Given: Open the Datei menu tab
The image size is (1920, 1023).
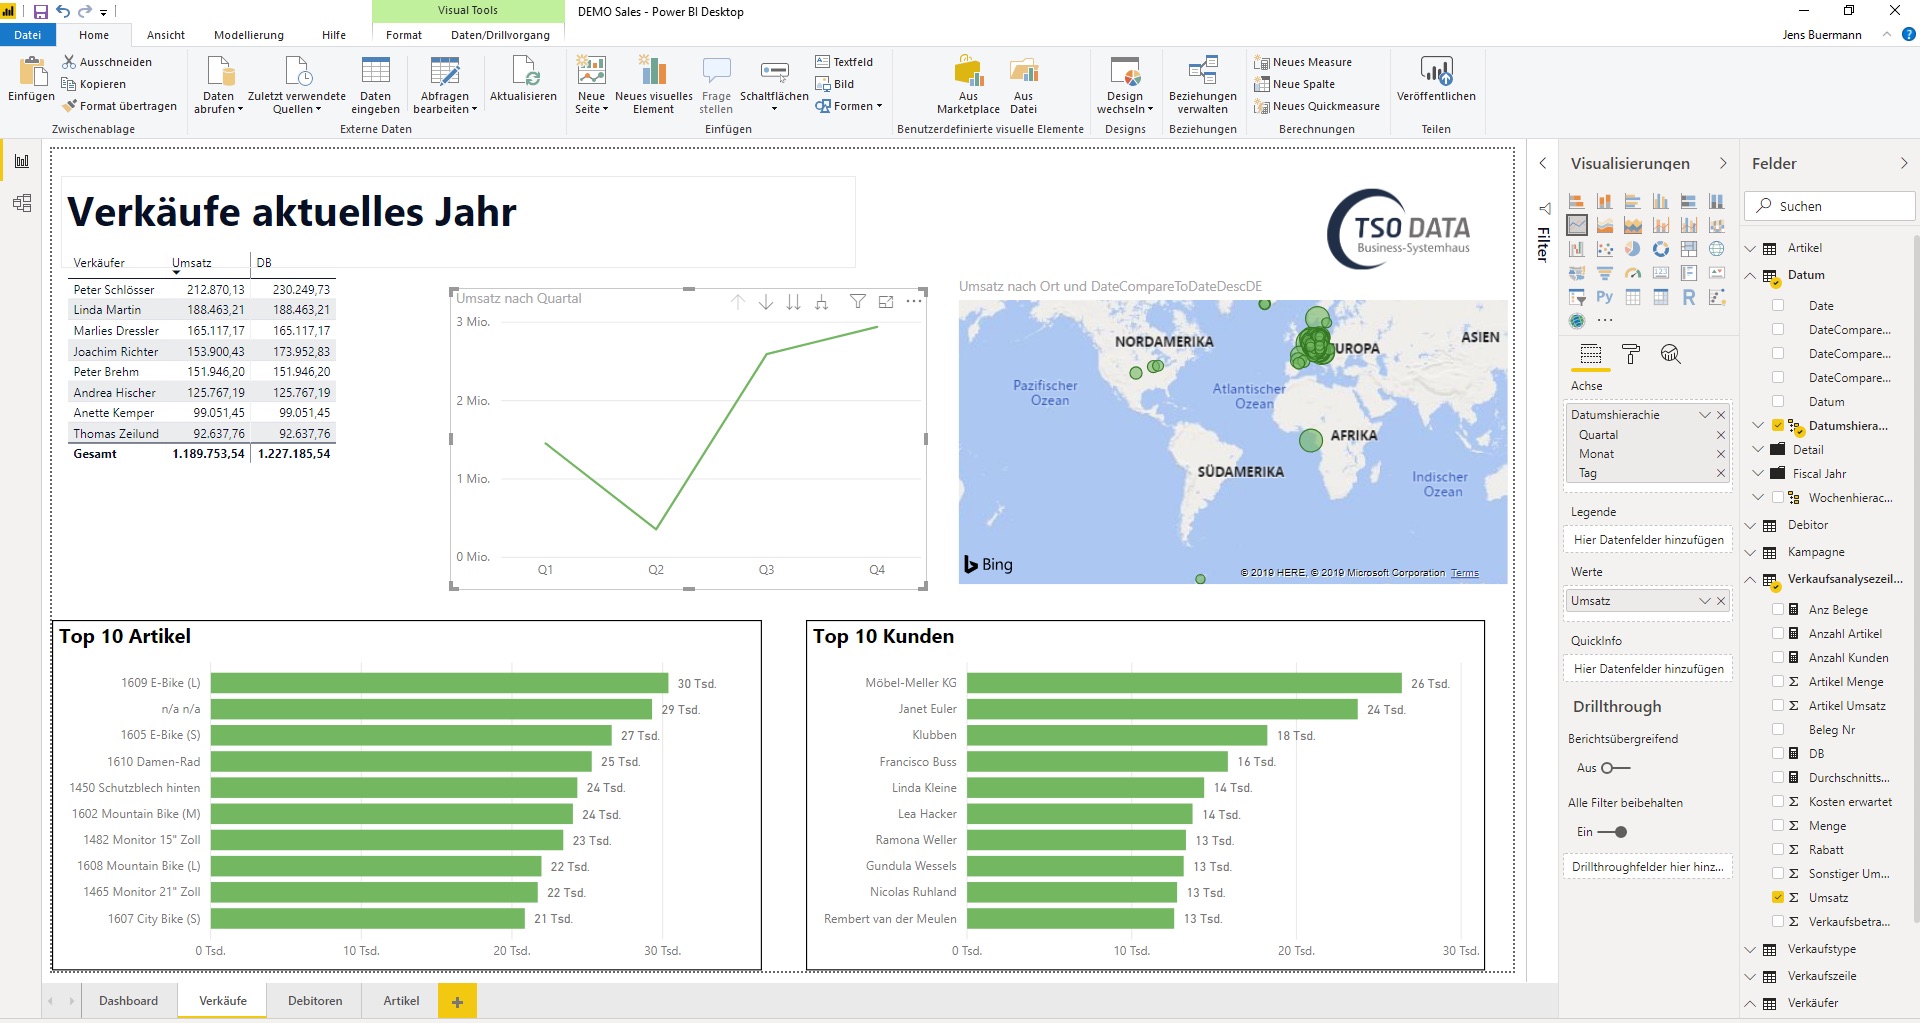Looking at the screenshot, I should pos(28,35).
